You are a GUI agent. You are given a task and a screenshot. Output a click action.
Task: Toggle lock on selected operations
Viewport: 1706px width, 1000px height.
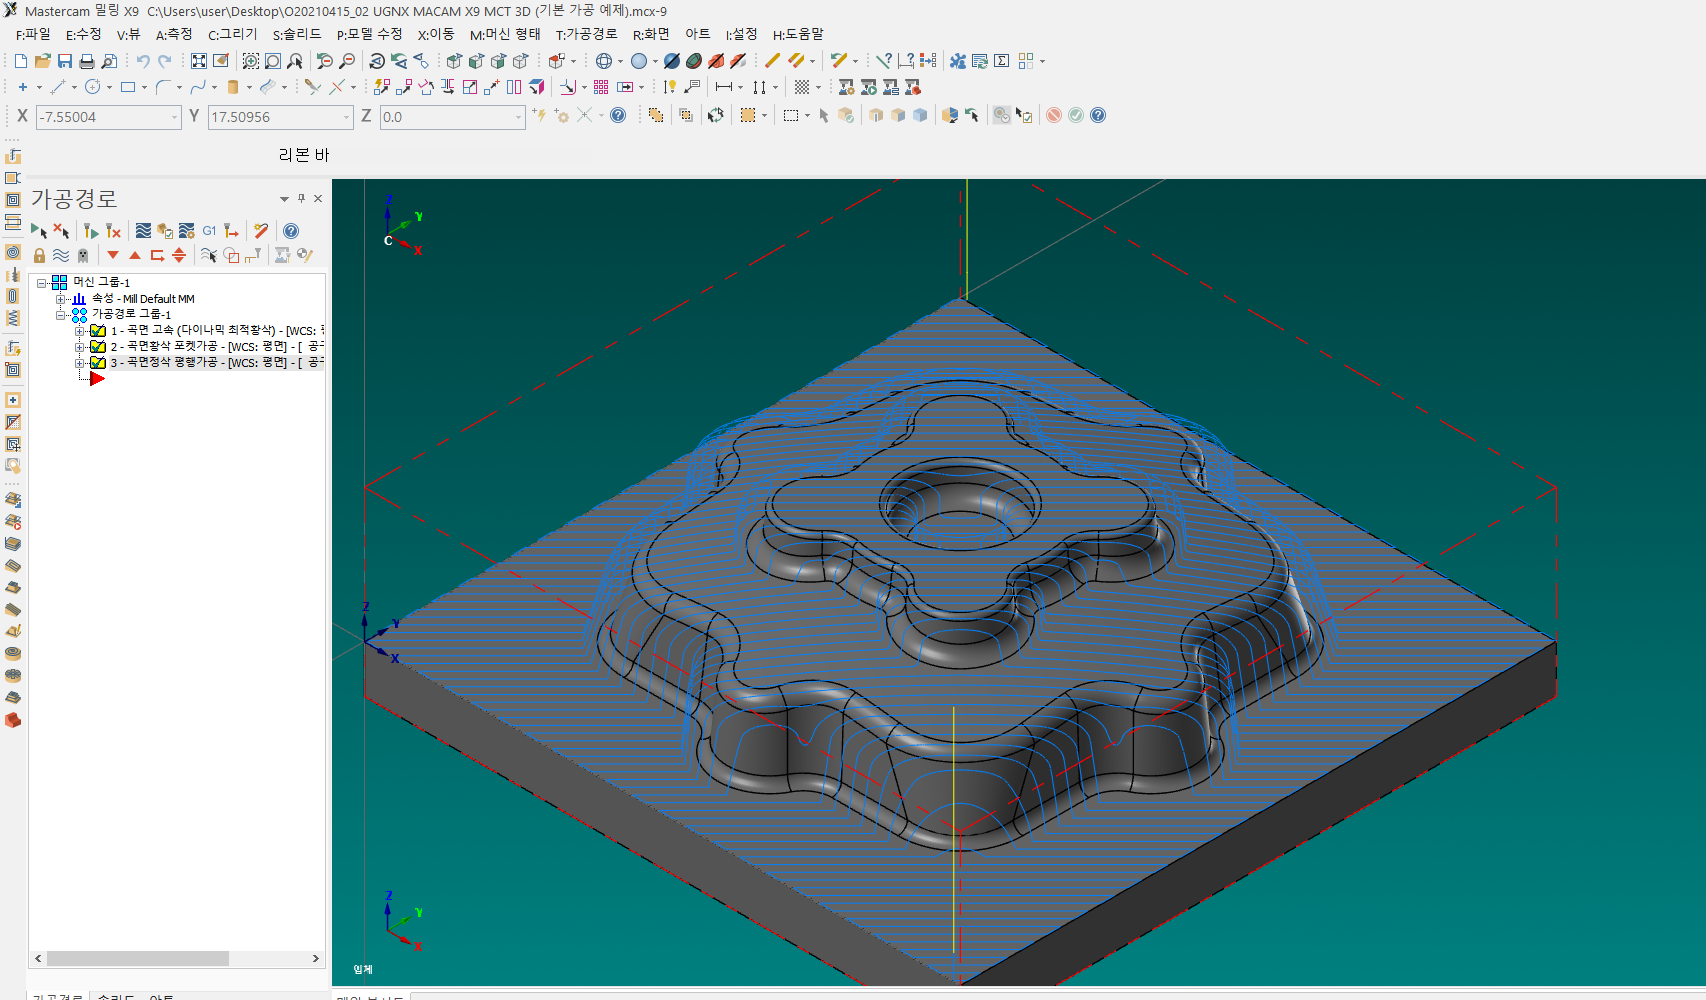39,255
